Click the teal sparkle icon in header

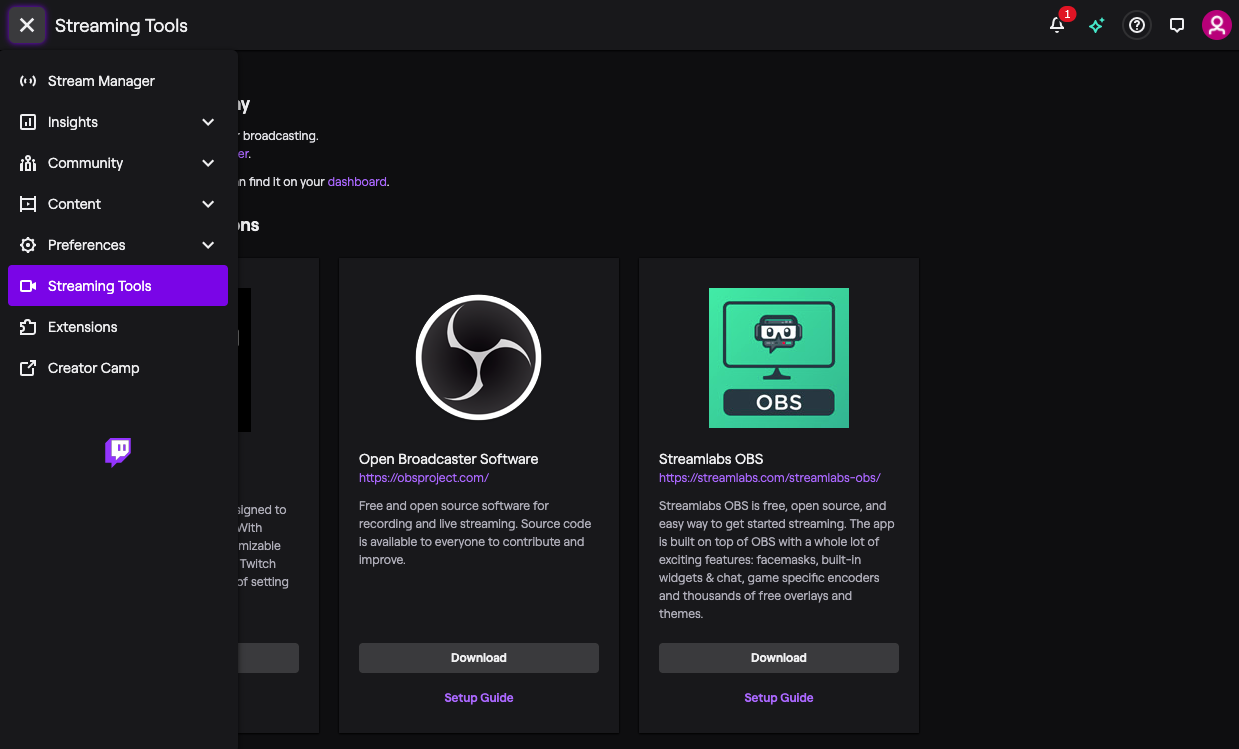(x=1097, y=26)
